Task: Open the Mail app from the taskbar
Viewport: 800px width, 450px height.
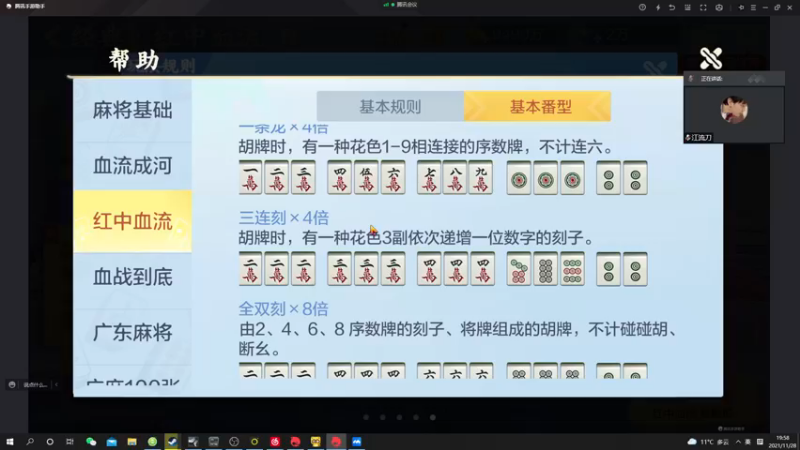Action: click(x=111, y=442)
